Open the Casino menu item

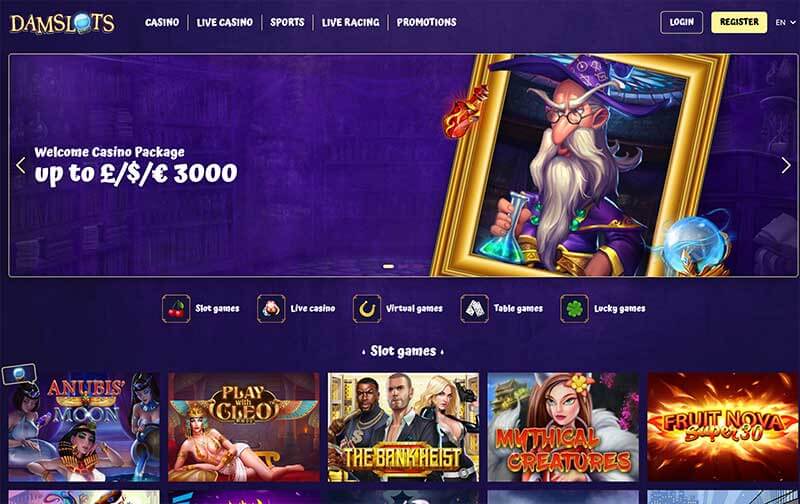[162, 22]
